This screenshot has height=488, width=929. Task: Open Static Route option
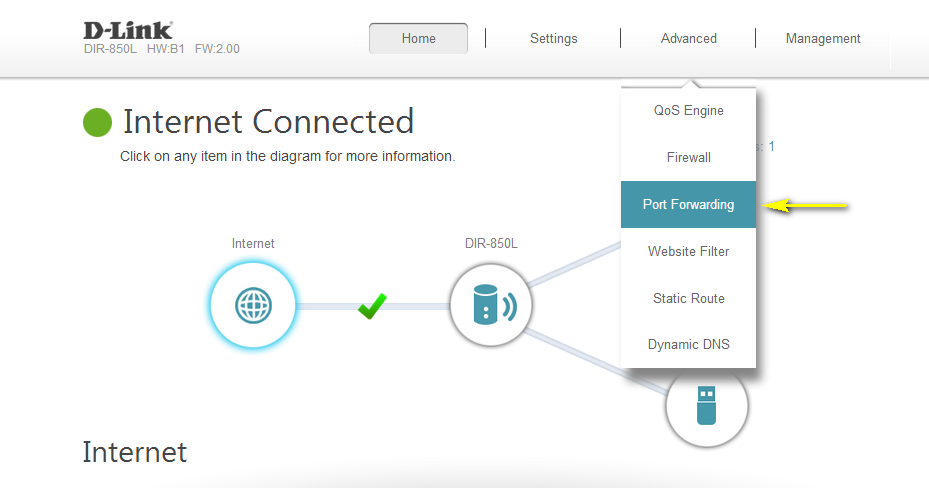point(688,299)
